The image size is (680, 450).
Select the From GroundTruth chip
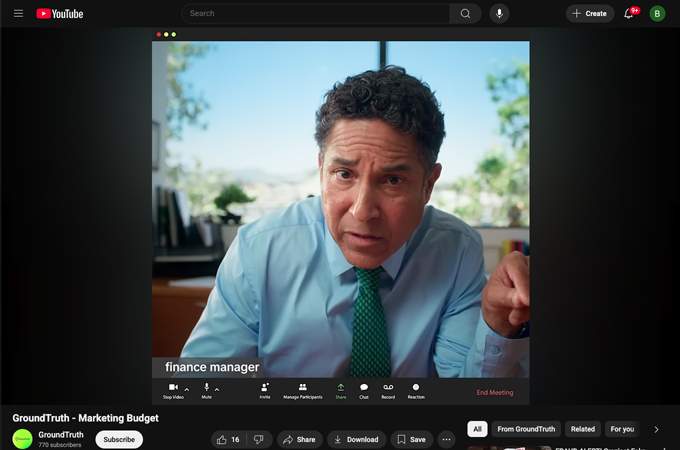tap(526, 429)
